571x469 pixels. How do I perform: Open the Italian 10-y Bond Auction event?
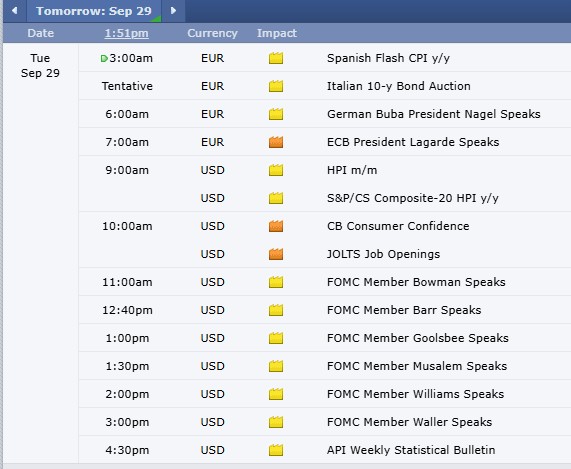(399, 86)
